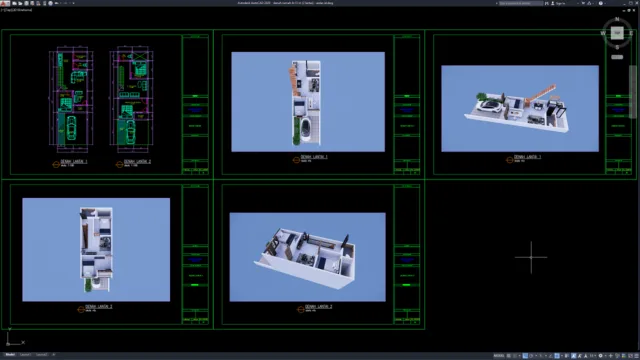Switch to the Layout1 tab
The width and height of the screenshot is (640, 360).
[x=25, y=355]
